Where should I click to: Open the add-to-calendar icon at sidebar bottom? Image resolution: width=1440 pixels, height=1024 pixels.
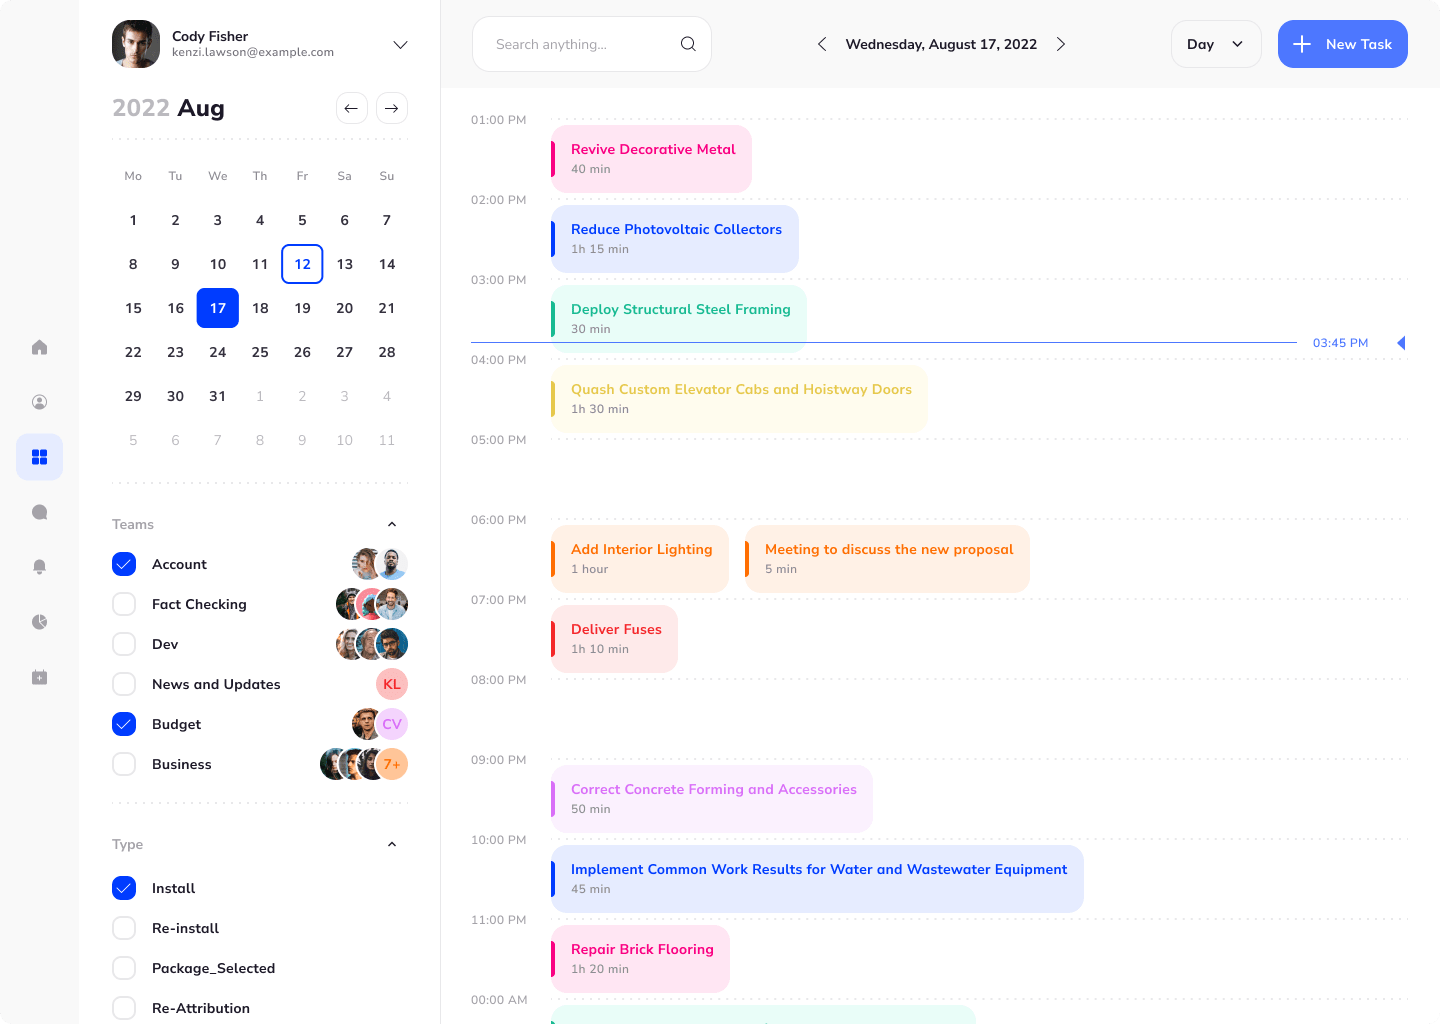(x=39, y=677)
